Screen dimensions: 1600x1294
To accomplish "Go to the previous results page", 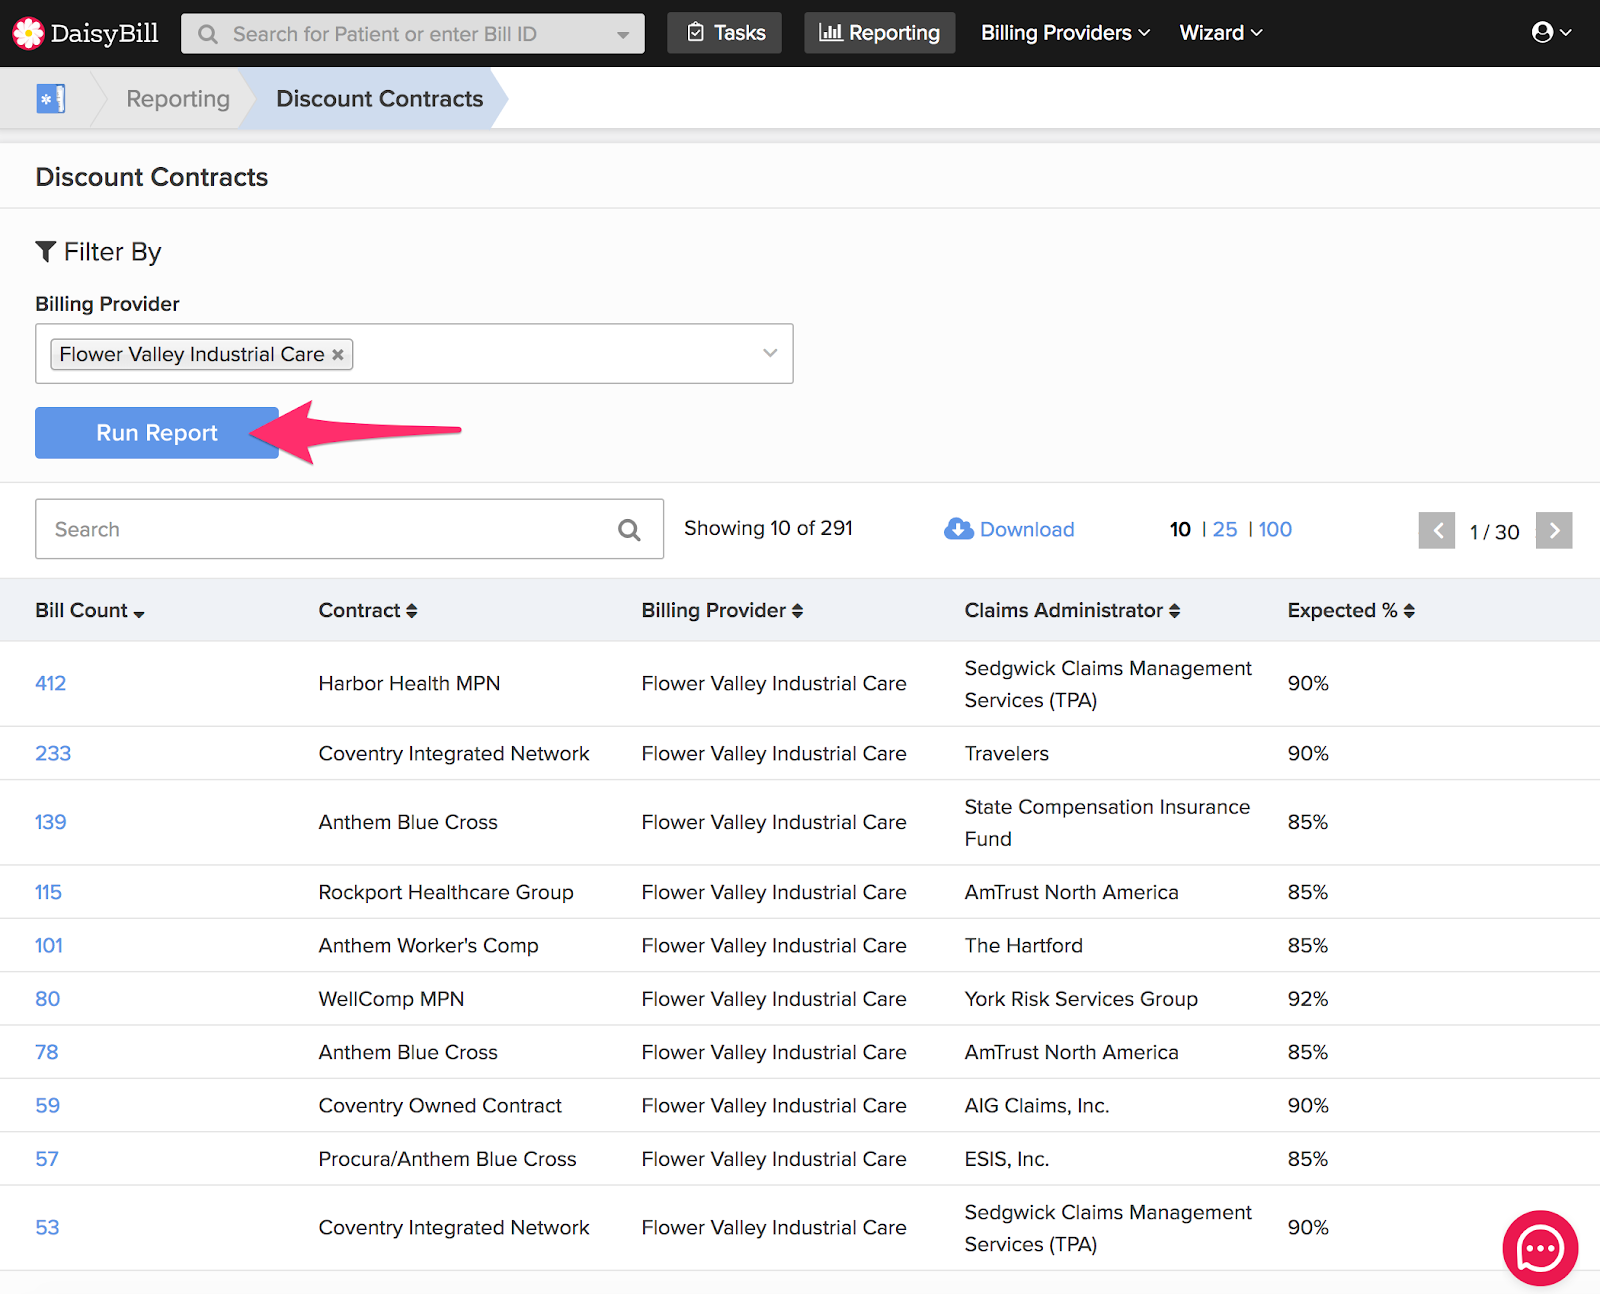I will (x=1437, y=531).
